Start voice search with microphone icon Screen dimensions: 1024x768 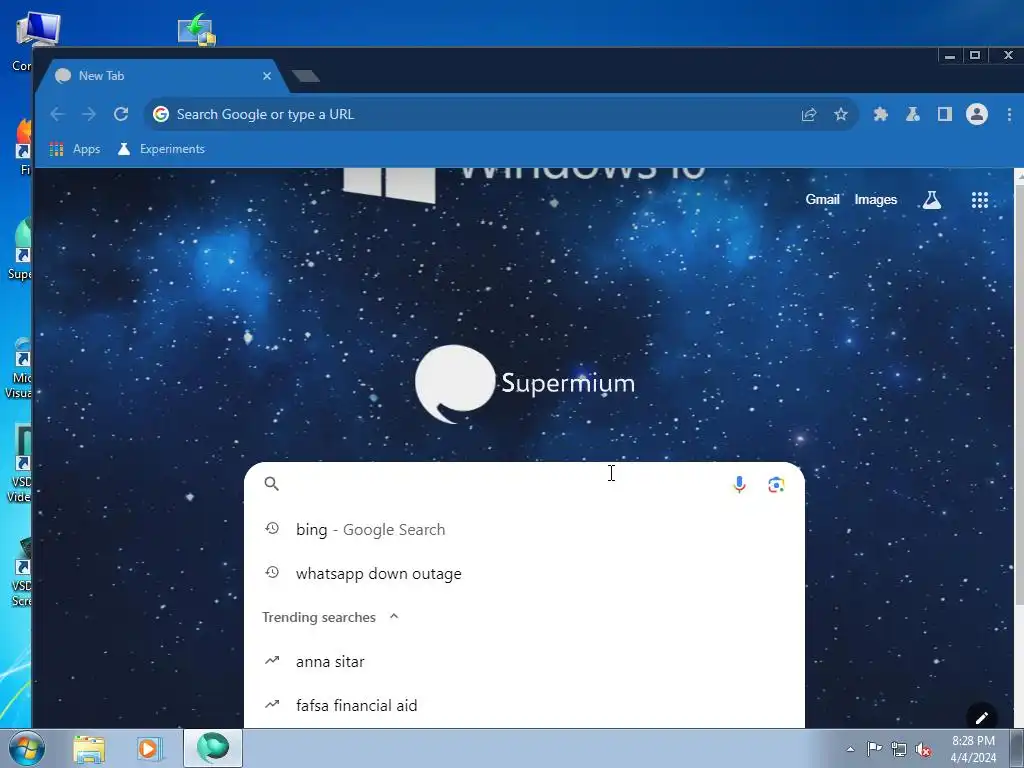pos(739,484)
